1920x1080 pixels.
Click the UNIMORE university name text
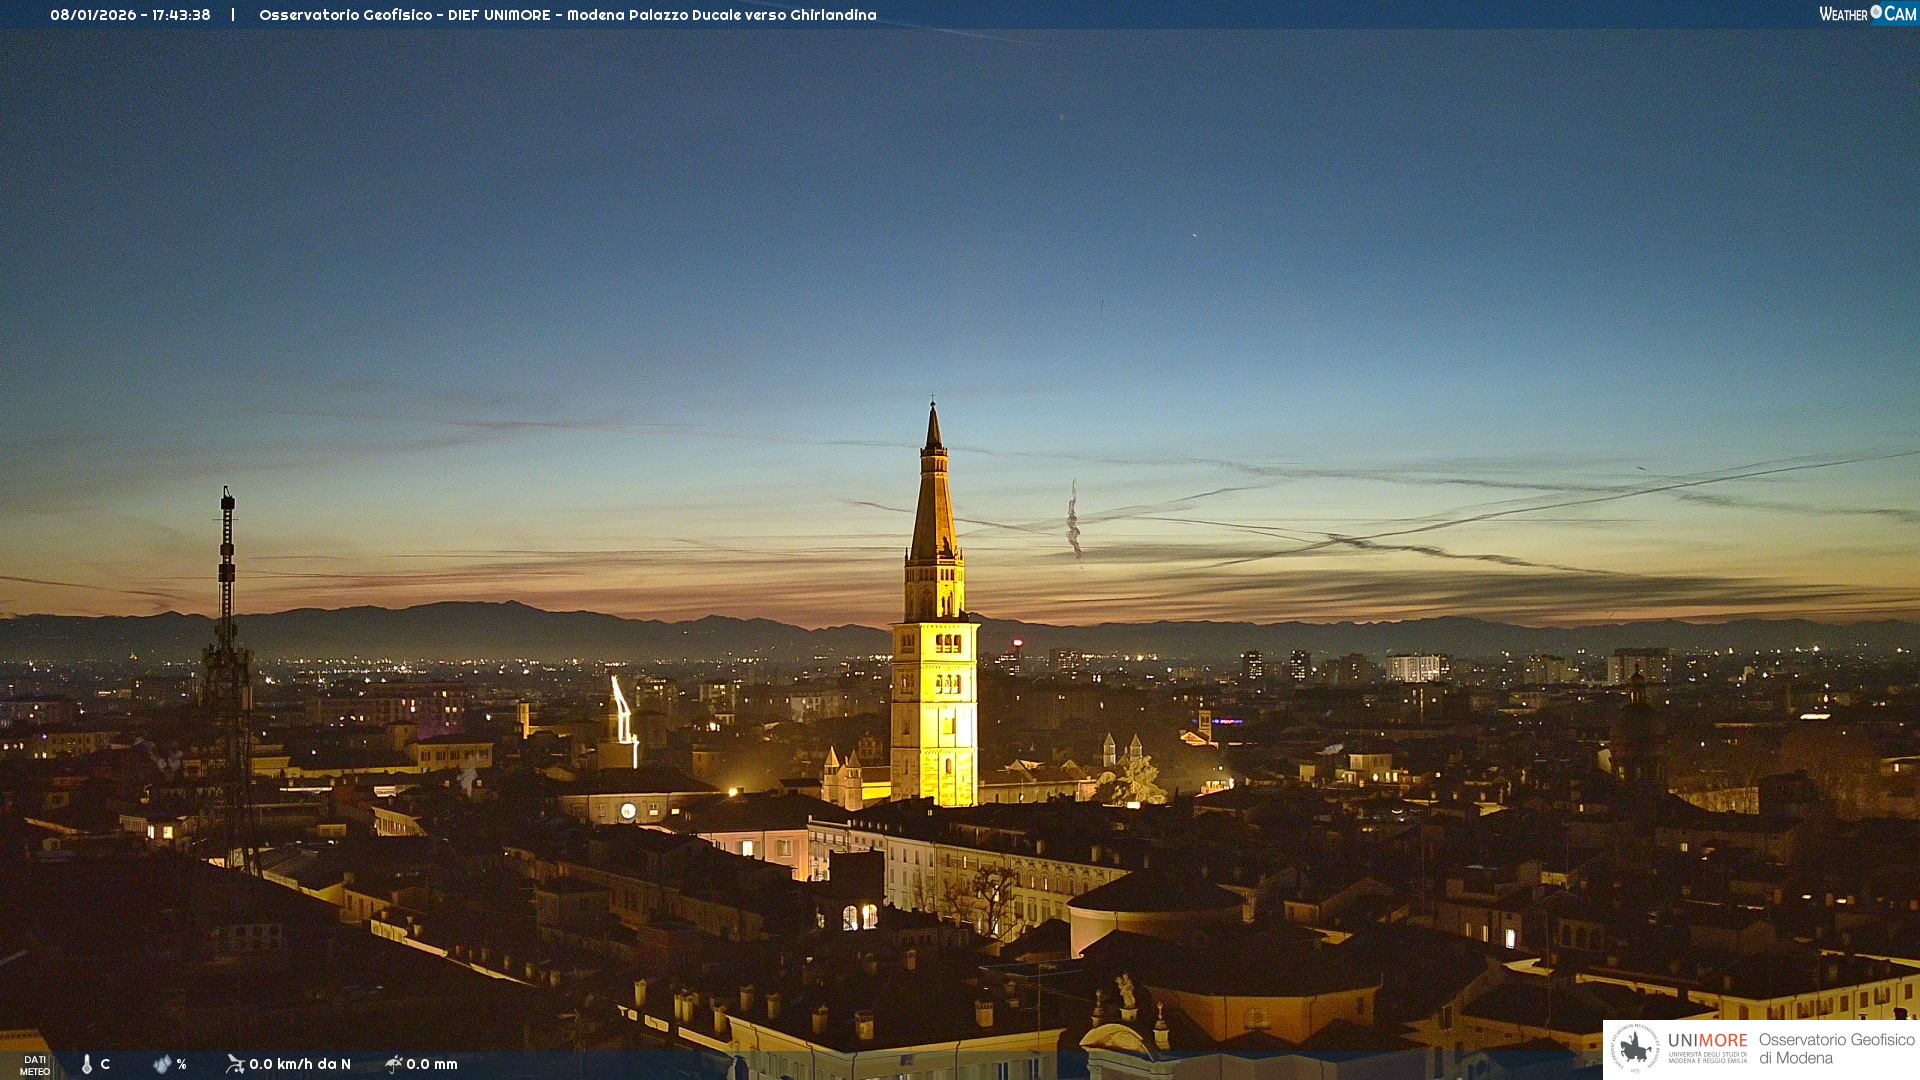(x=1707, y=1041)
